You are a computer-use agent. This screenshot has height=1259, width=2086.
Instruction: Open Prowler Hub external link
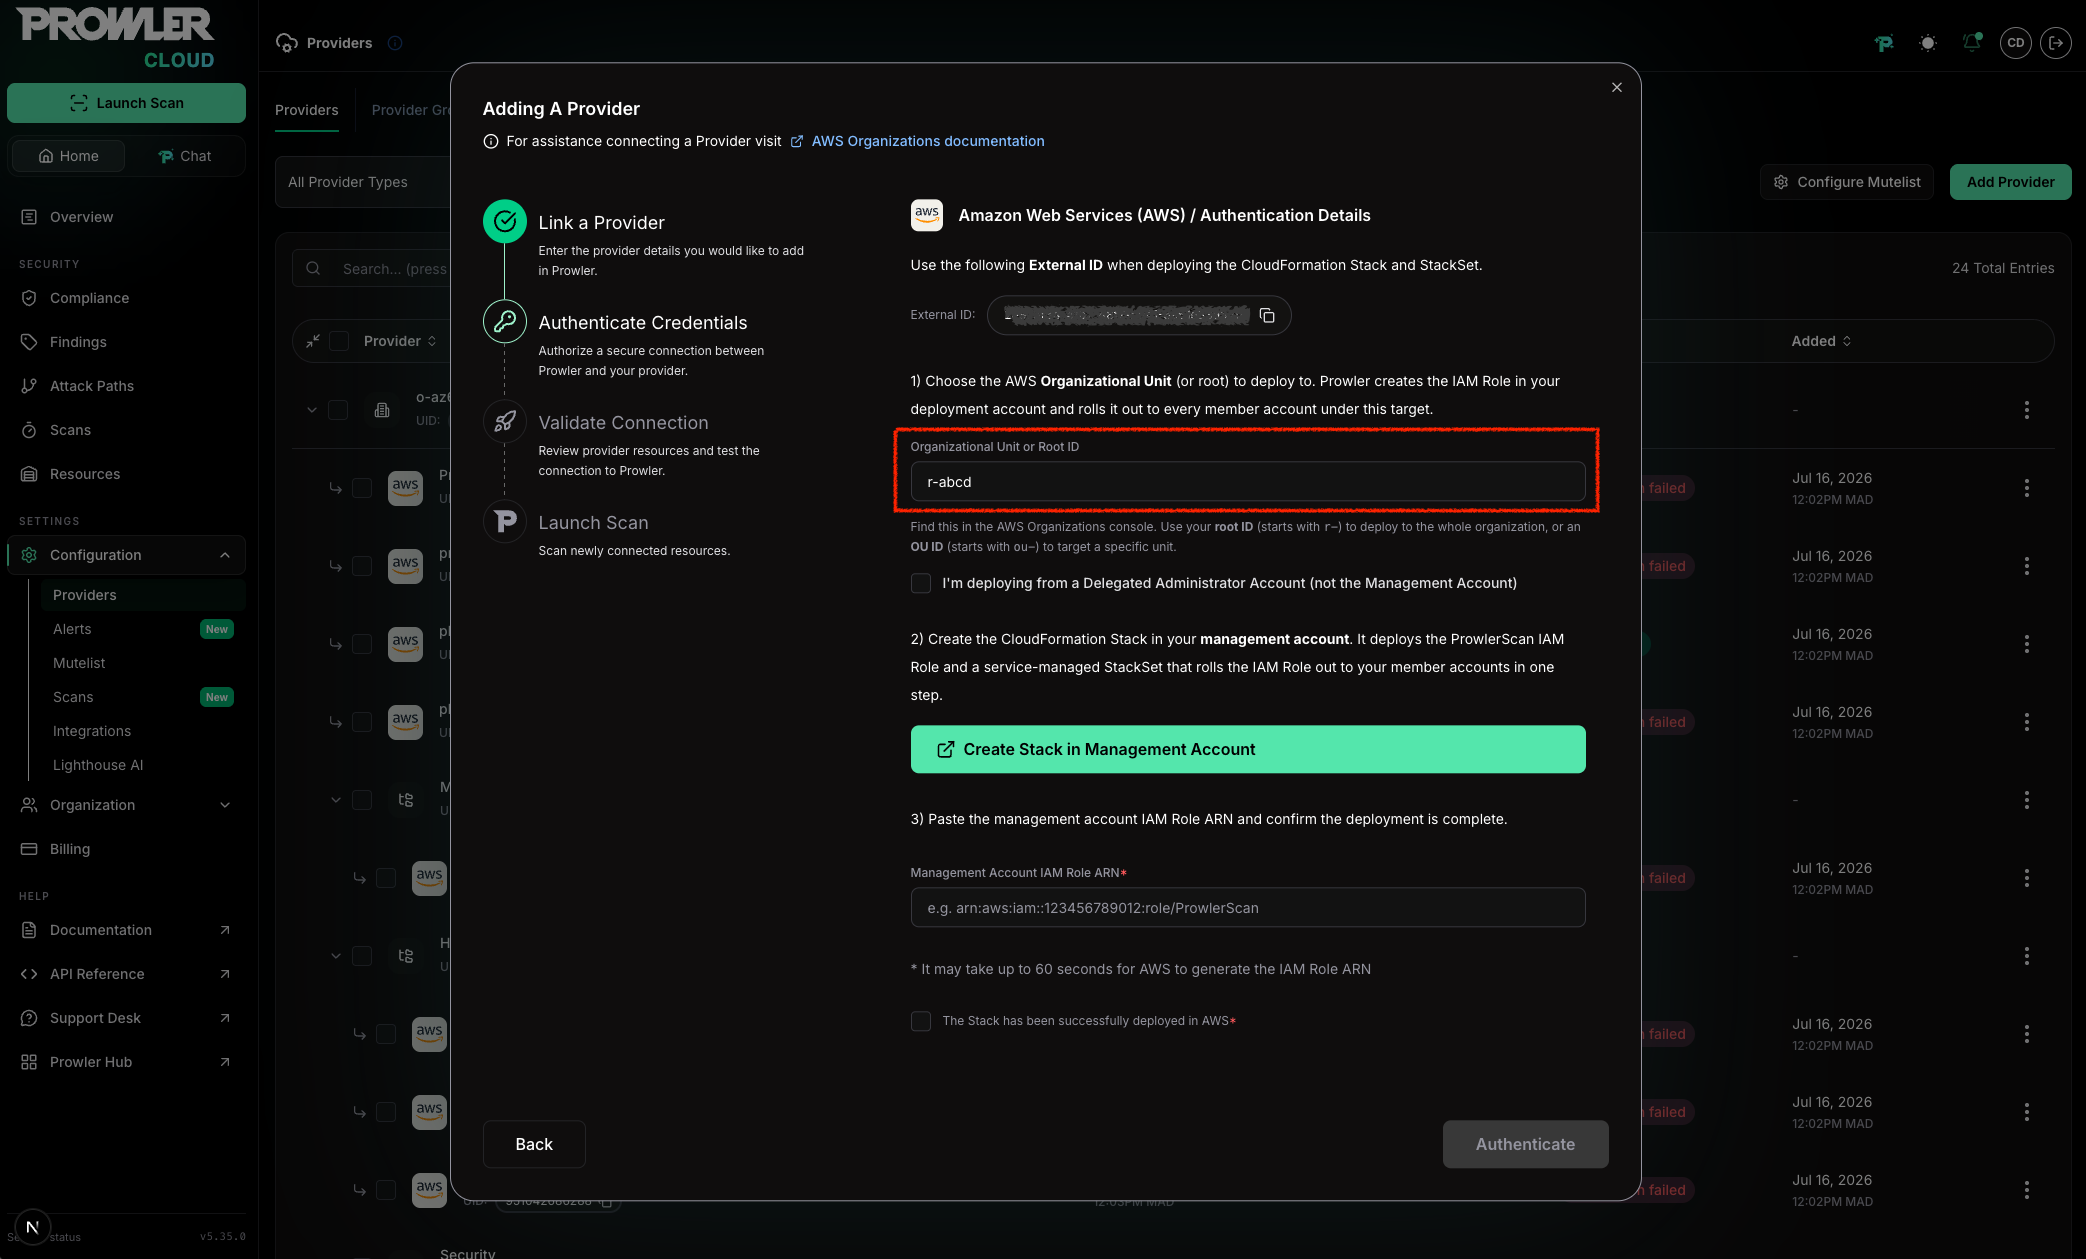(126, 1062)
